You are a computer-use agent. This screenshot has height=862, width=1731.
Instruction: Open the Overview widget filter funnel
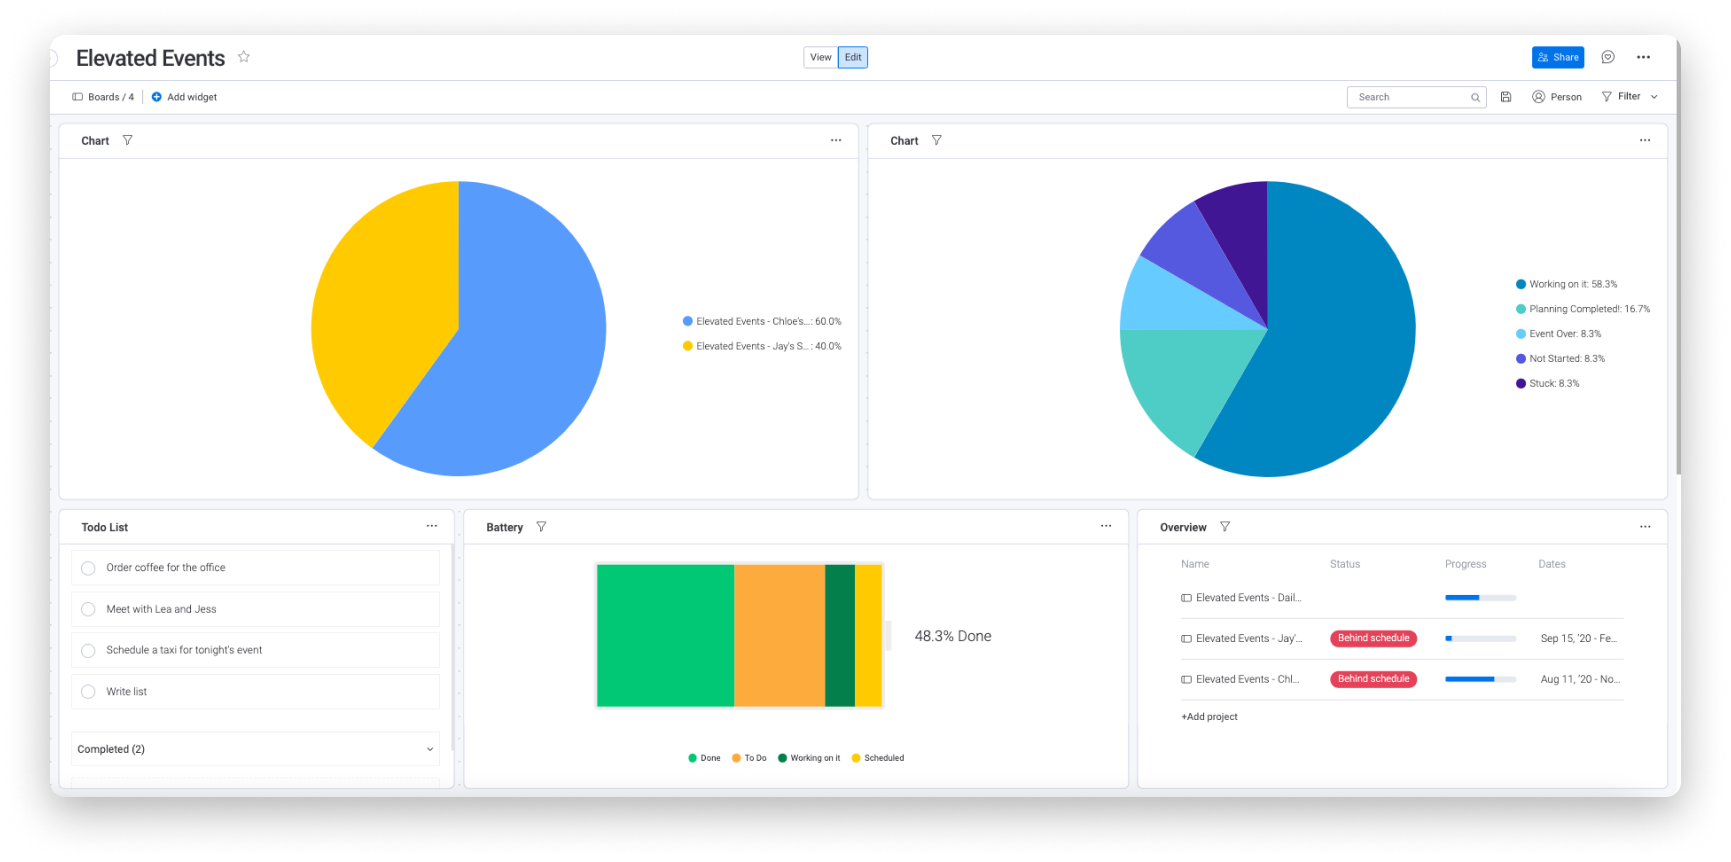coord(1225,526)
